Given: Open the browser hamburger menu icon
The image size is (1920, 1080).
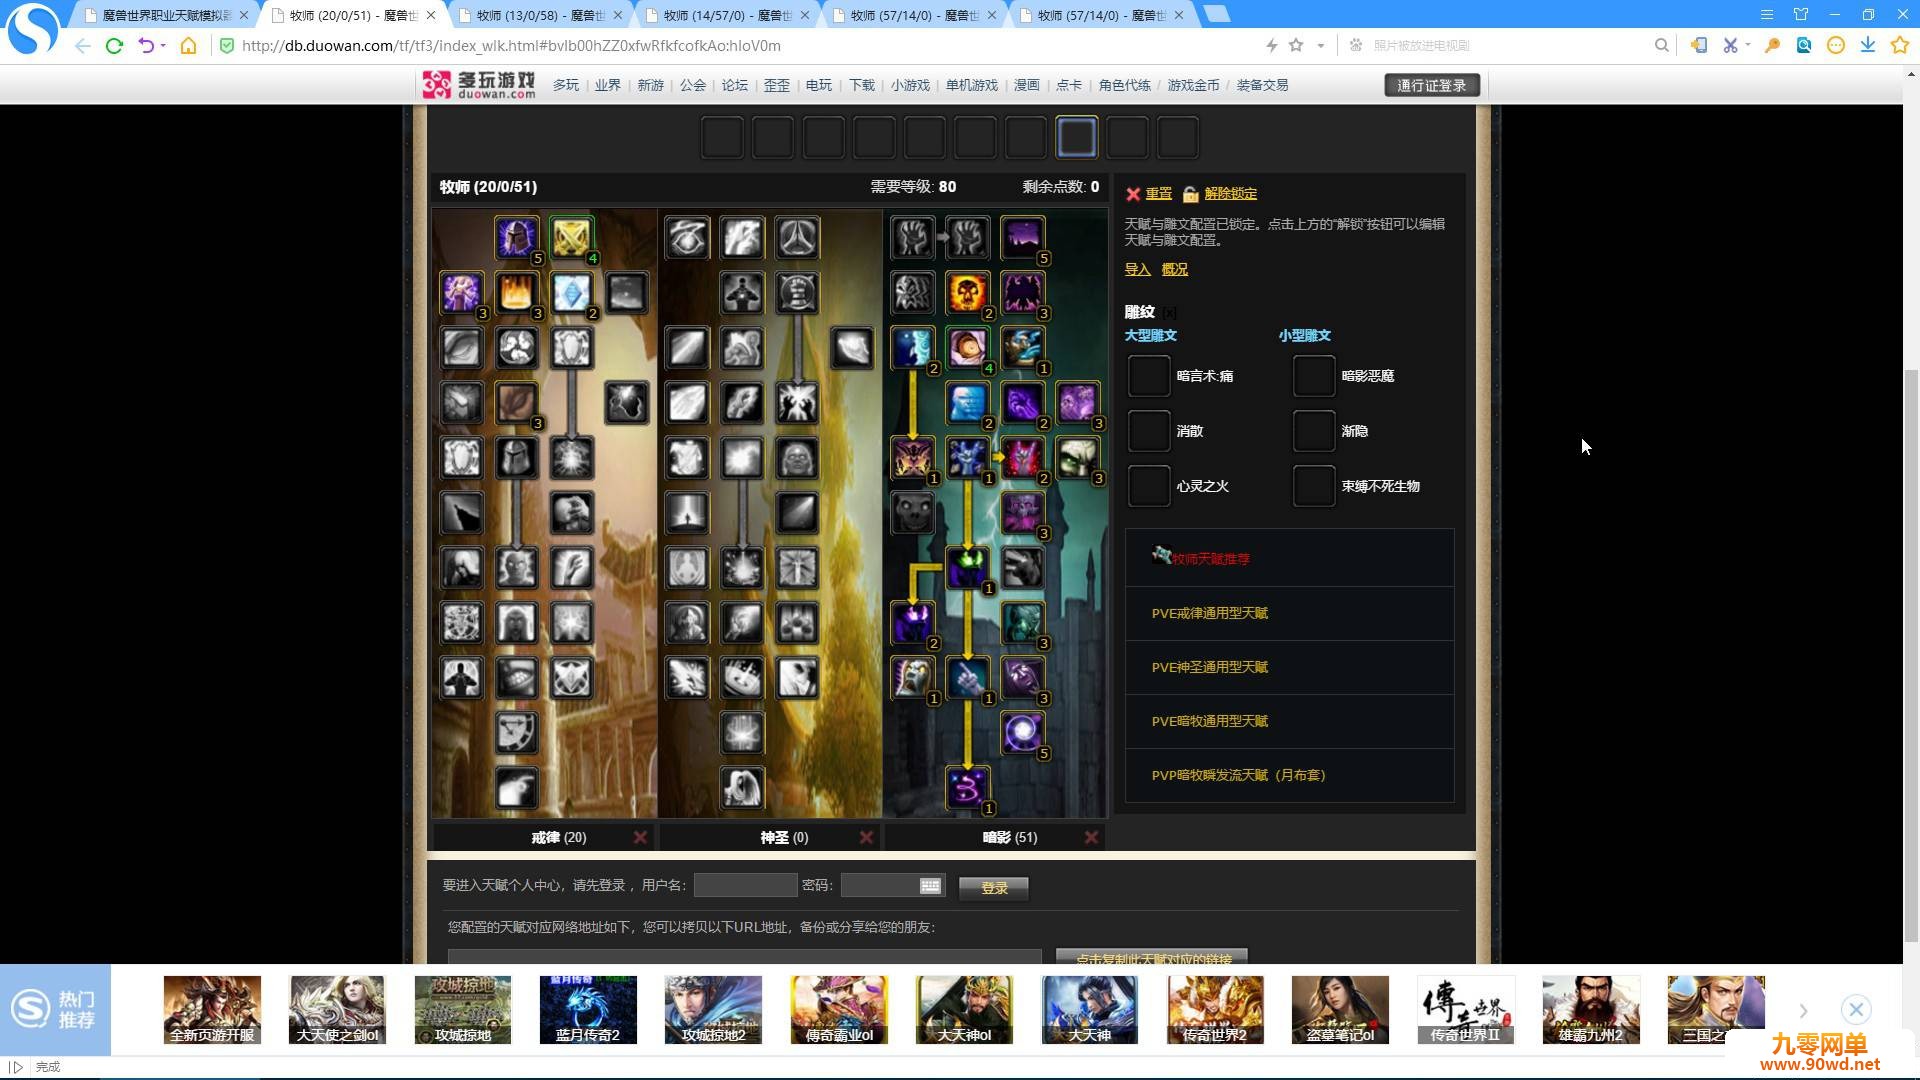Looking at the screenshot, I should tap(1767, 14).
